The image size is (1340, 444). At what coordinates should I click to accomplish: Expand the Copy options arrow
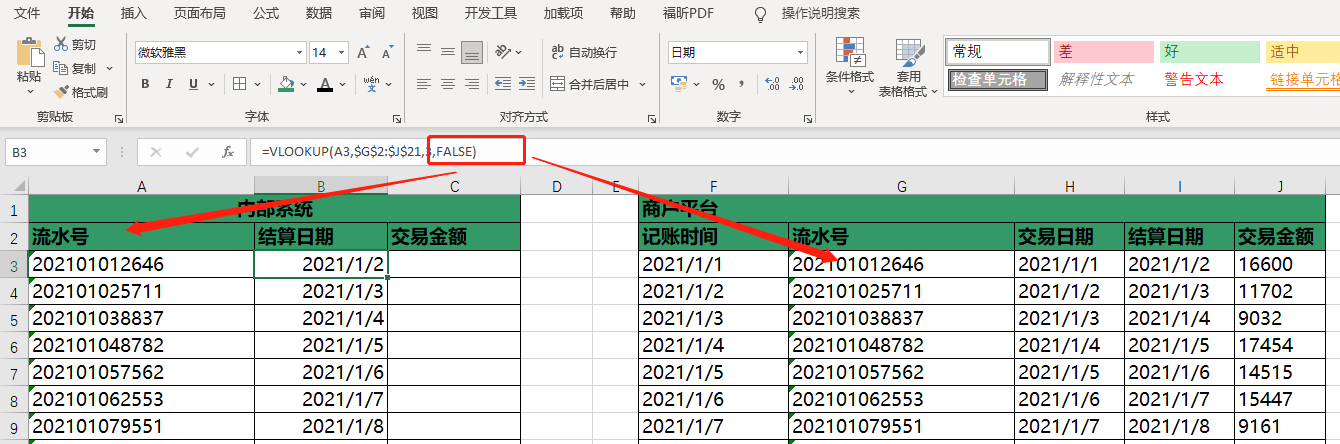point(109,68)
